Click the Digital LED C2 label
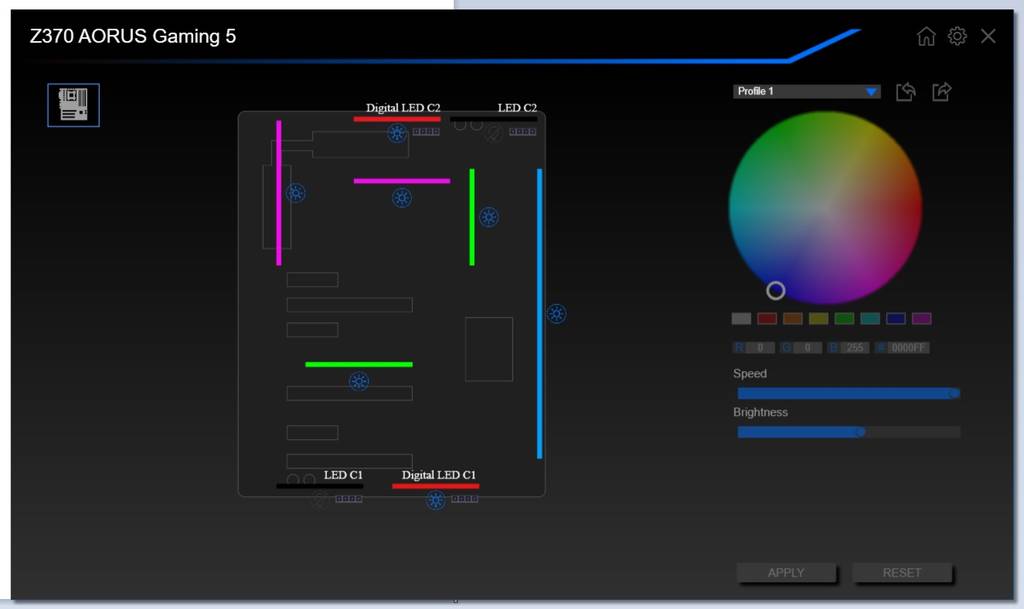The image size is (1024, 609). click(403, 108)
